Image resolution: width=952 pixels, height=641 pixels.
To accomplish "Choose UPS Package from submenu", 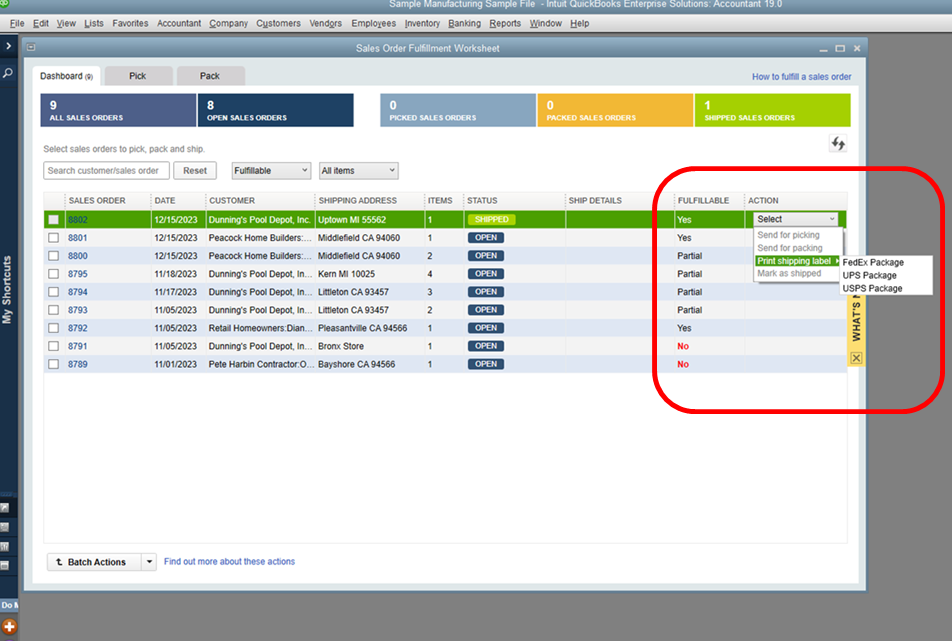I will click(869, 275).
